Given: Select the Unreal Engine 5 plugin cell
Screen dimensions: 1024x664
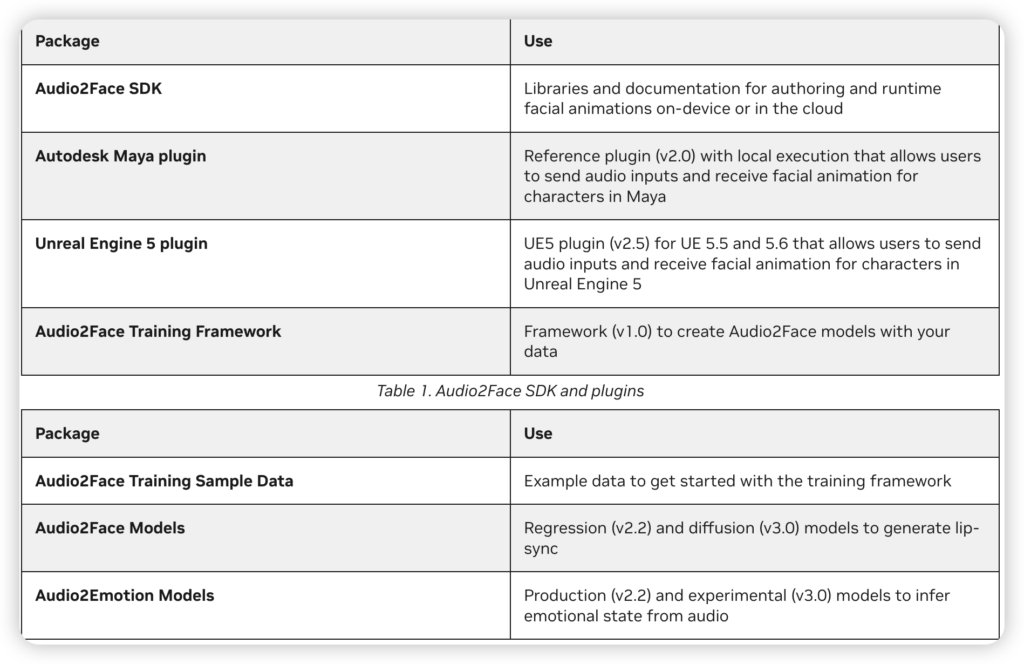Looking at the screenshot, I should click(122, 244).
